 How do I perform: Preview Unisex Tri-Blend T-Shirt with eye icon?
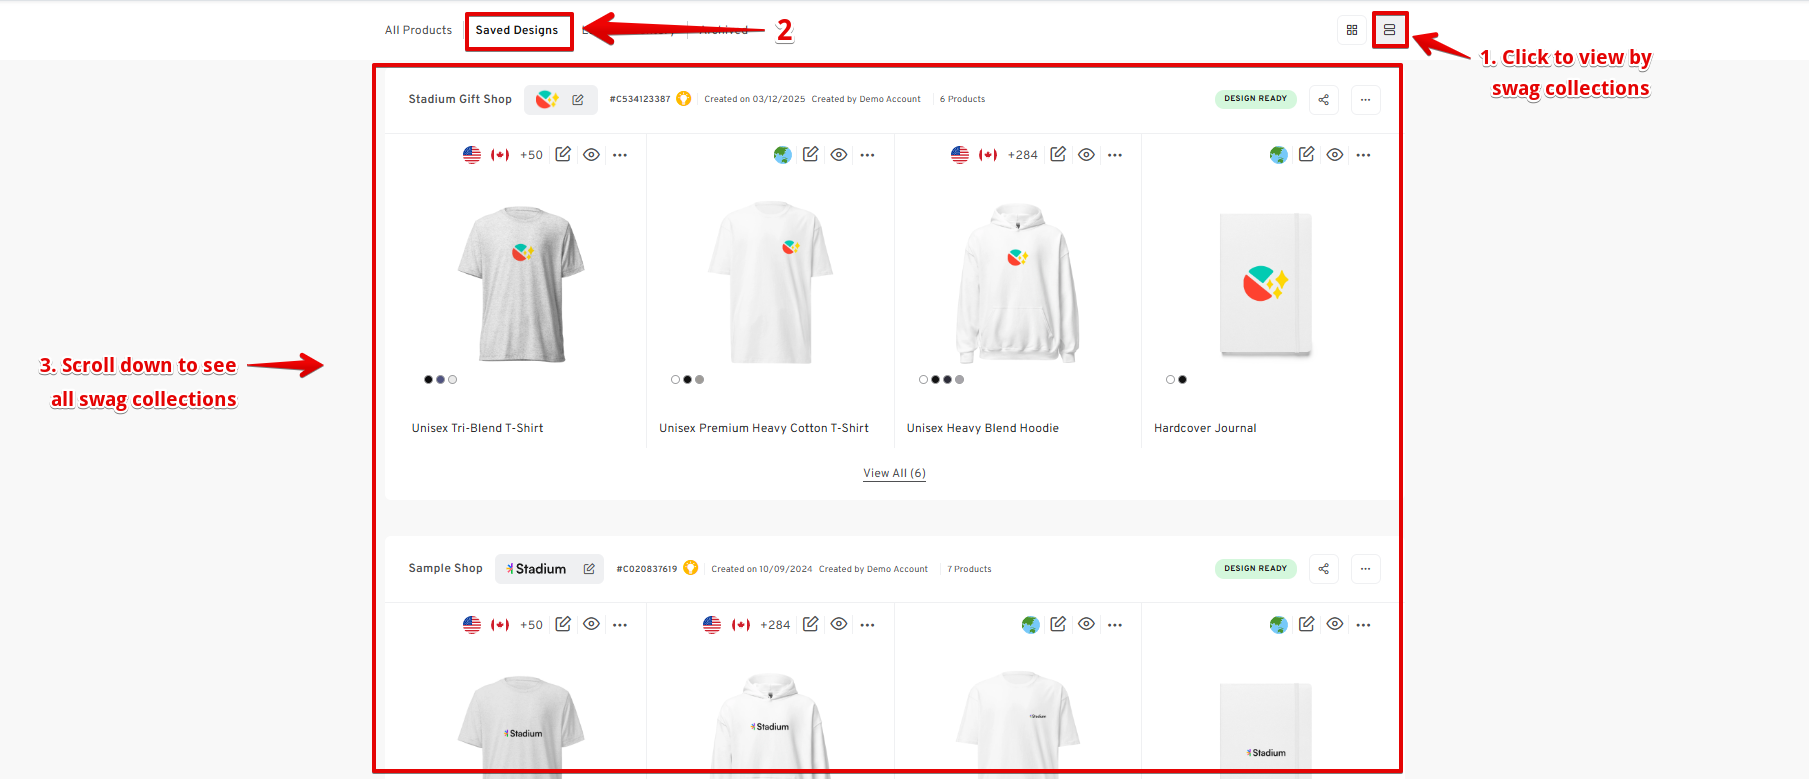(x=591, y=155)
